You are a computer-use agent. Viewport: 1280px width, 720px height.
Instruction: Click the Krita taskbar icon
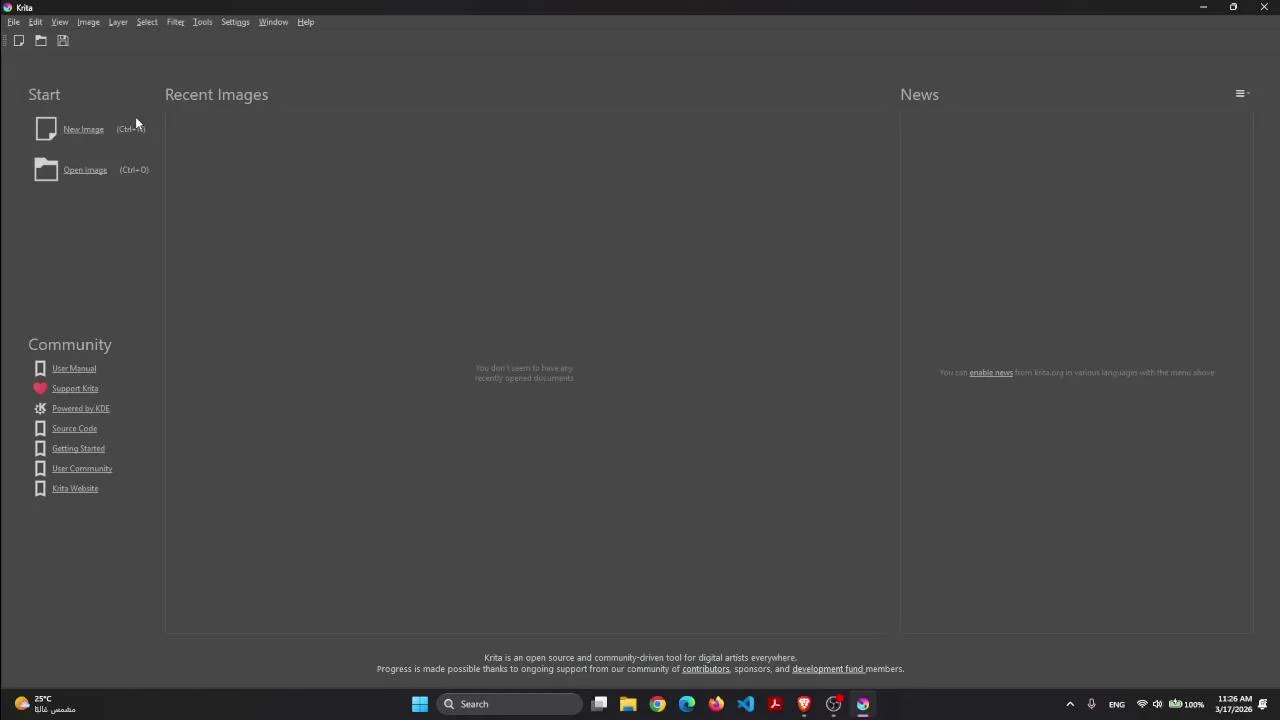(x=863, y=704)
